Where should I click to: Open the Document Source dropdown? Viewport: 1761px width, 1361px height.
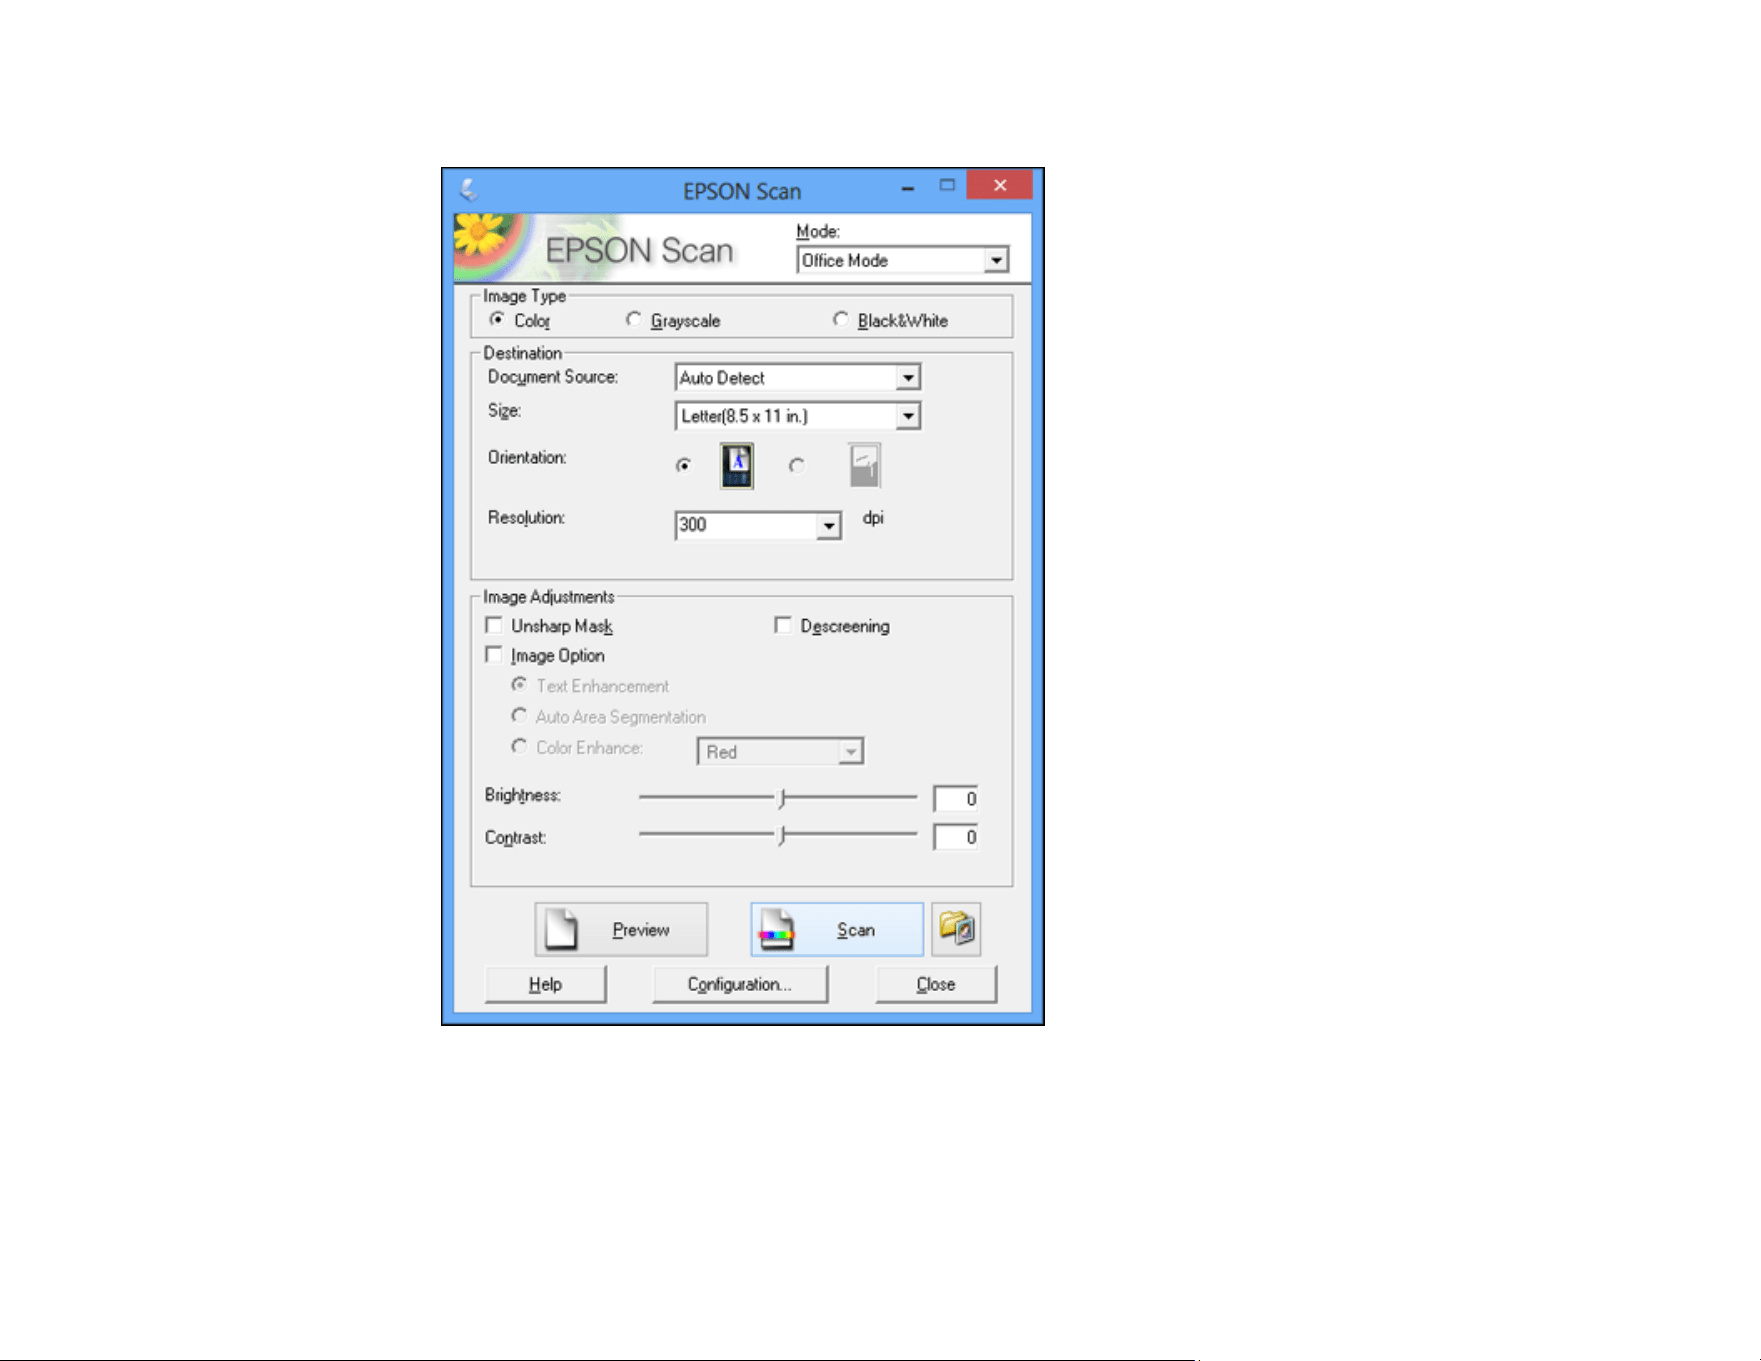tap(798, 378)
